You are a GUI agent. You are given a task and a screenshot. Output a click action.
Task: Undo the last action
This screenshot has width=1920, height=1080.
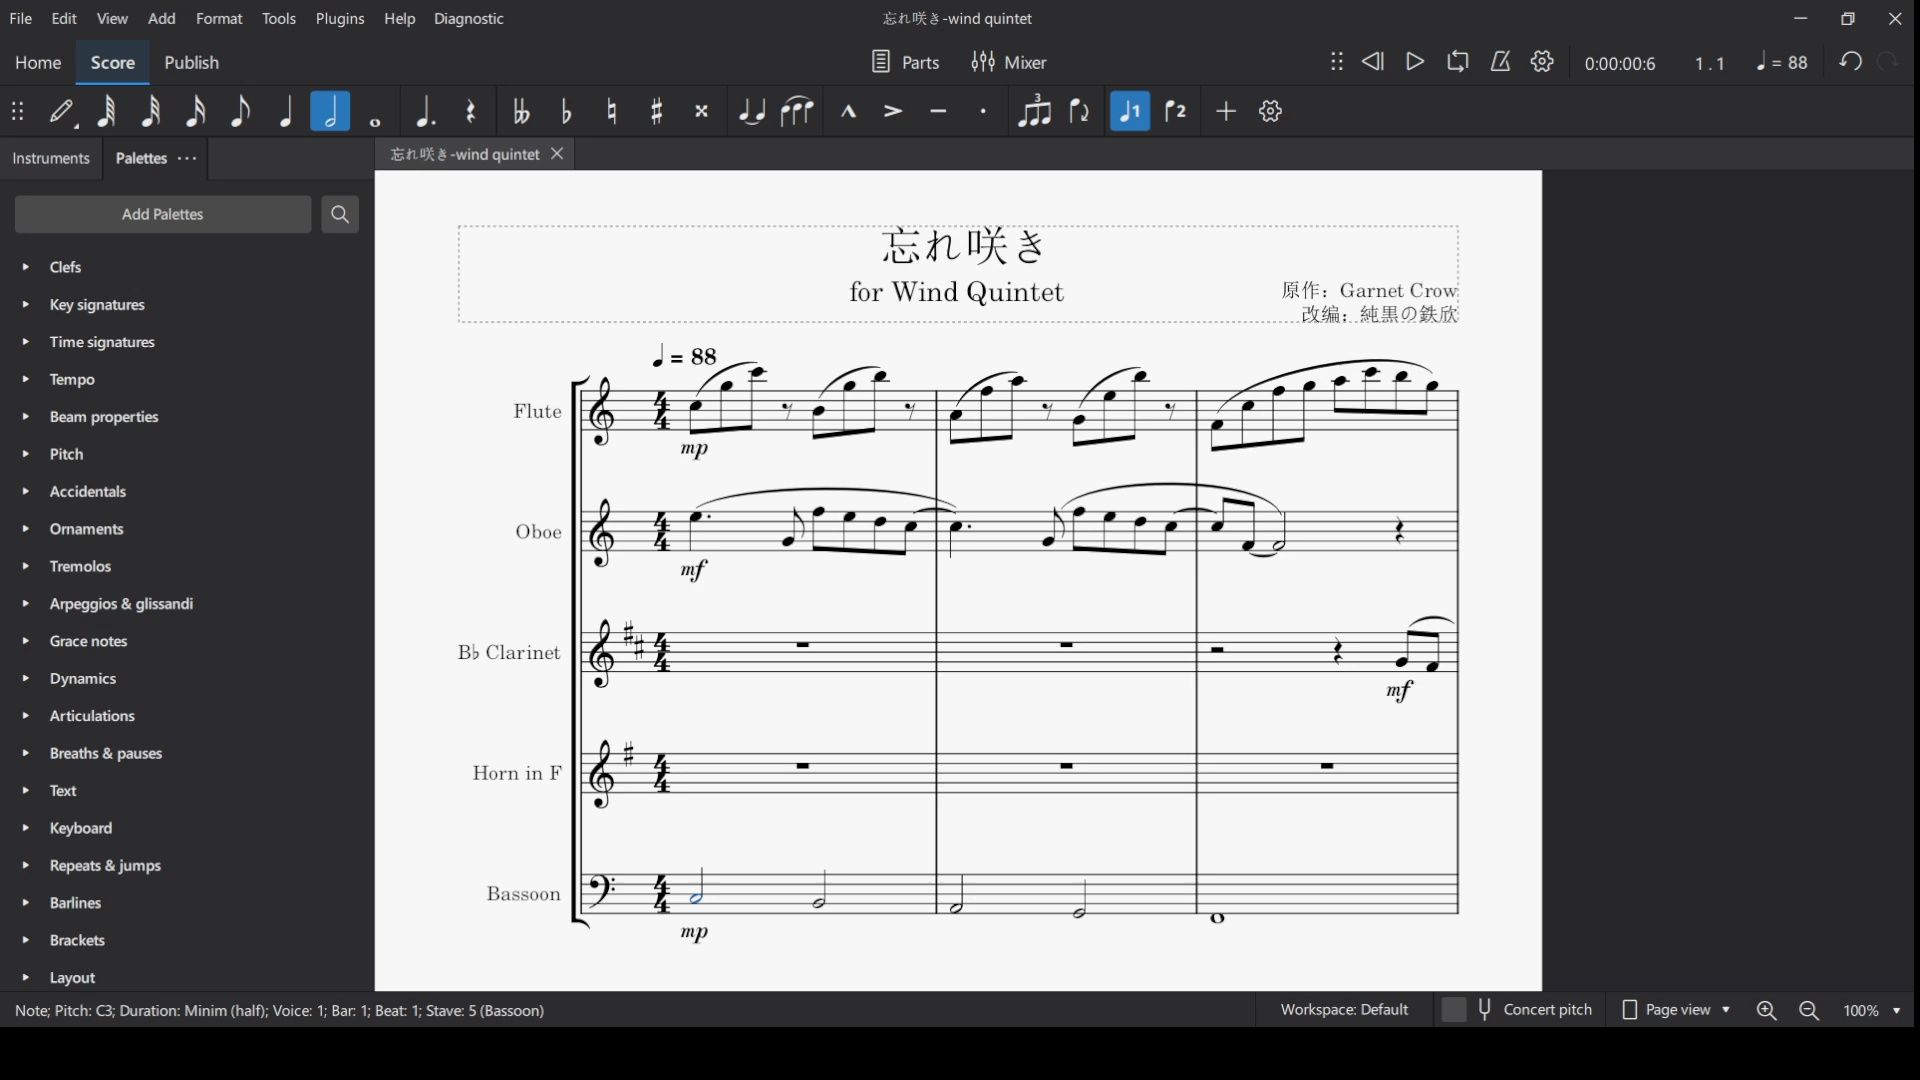1851,62
